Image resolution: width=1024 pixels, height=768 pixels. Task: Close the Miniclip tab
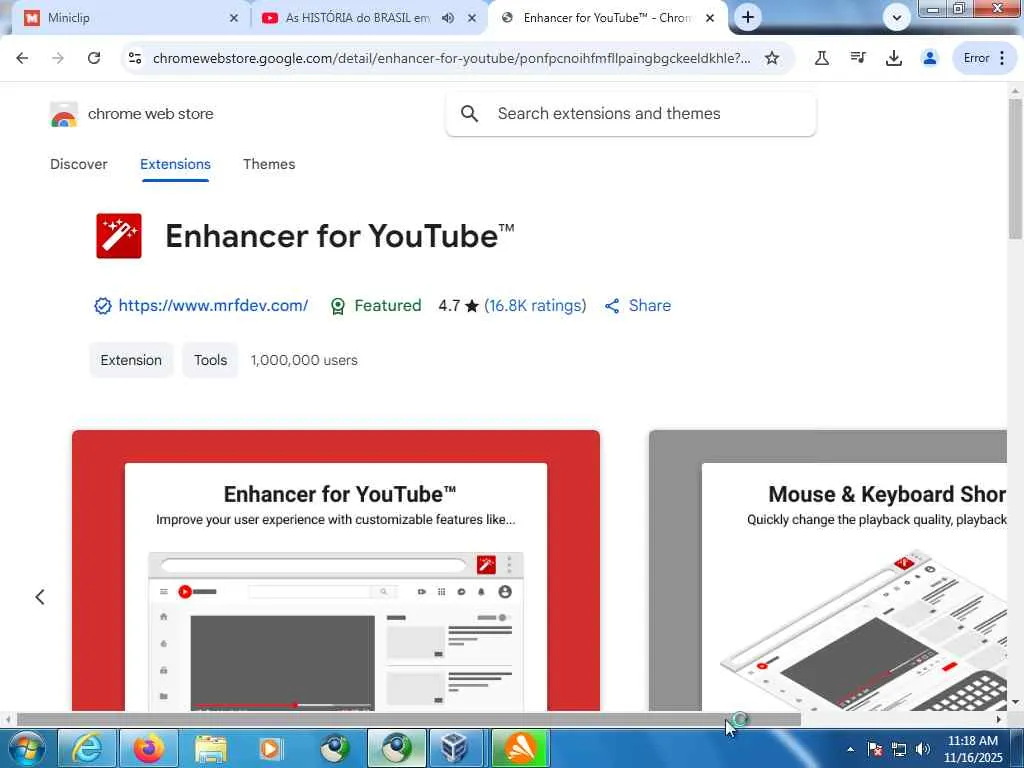click(x=234, y=18)
